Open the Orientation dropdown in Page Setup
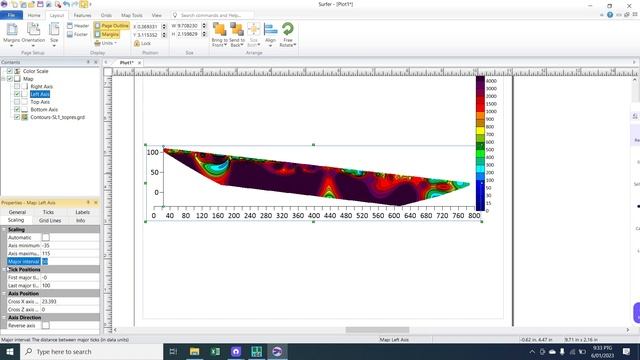Screen dimensions: 640x360 tap(33, 34)
